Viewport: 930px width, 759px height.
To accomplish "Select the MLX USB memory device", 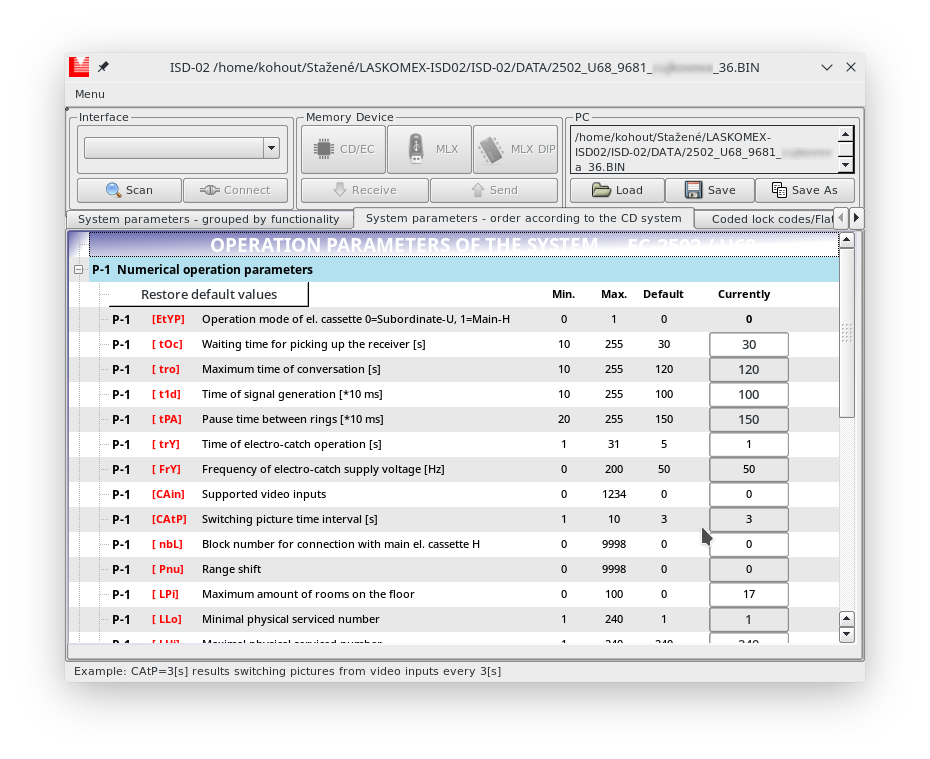I will tap(429, 149).
